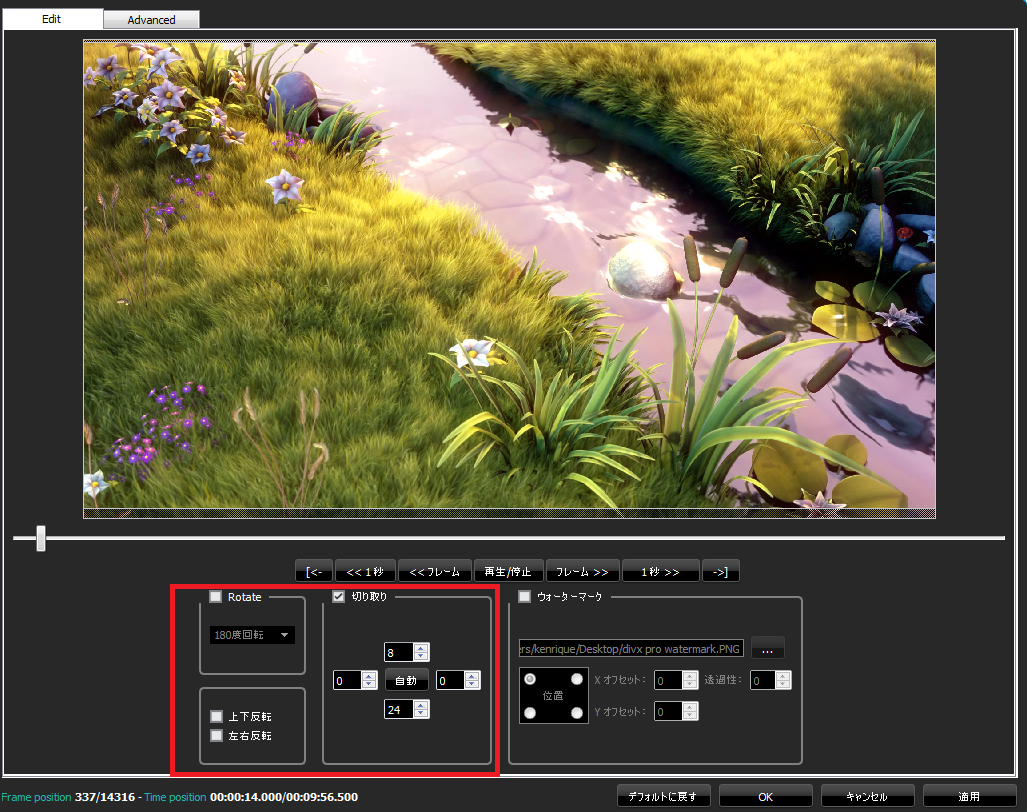Screen dimensions: 1027x812
Task: Decrease the bottom crop value with down arrow
Action: [420, 715]
